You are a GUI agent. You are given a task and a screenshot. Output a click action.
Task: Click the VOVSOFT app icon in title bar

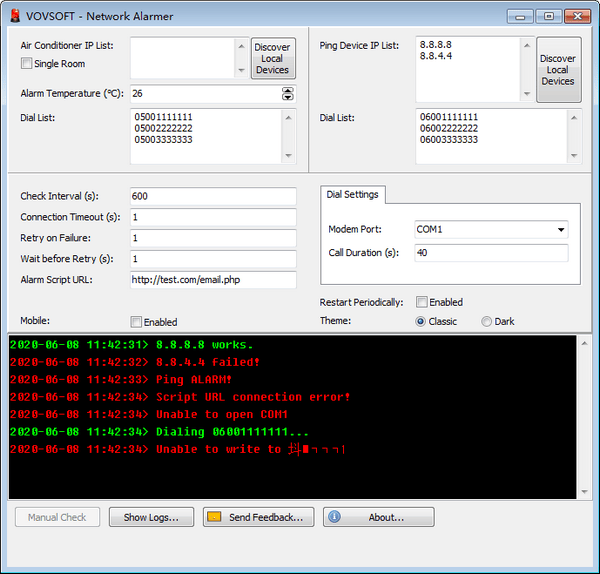point(15,16)
